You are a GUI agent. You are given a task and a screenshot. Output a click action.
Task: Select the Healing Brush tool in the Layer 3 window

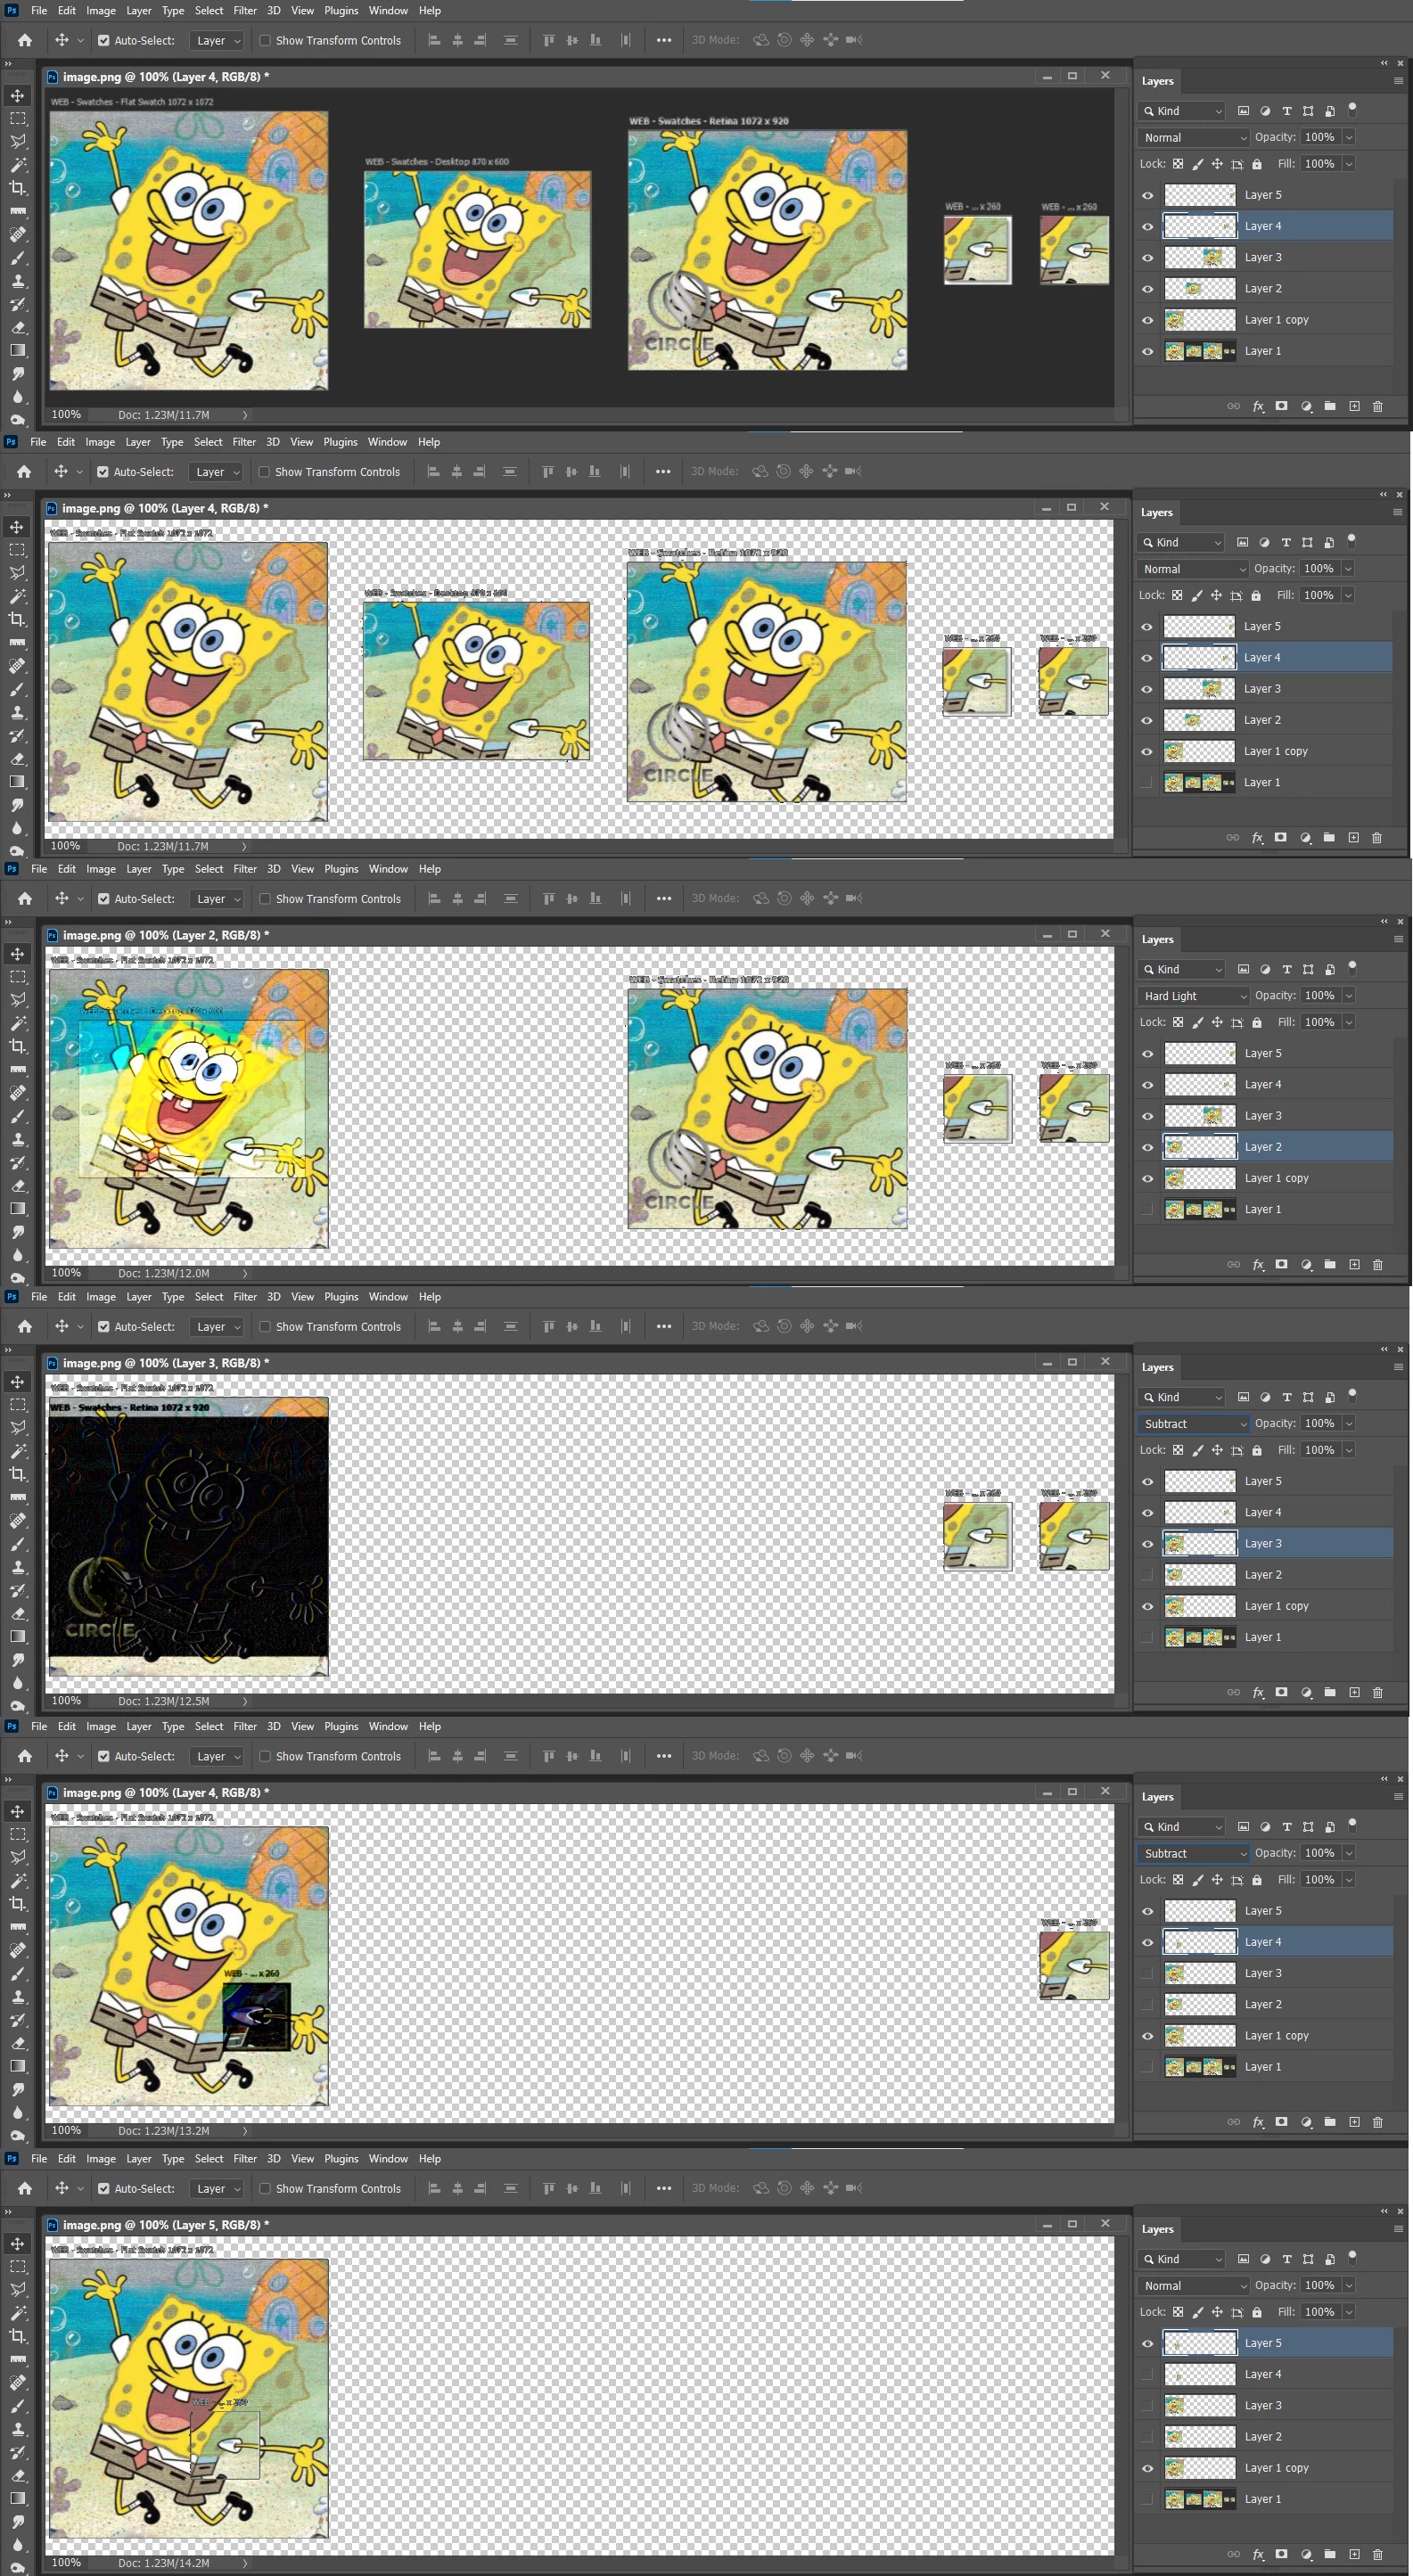[18, 1520]
